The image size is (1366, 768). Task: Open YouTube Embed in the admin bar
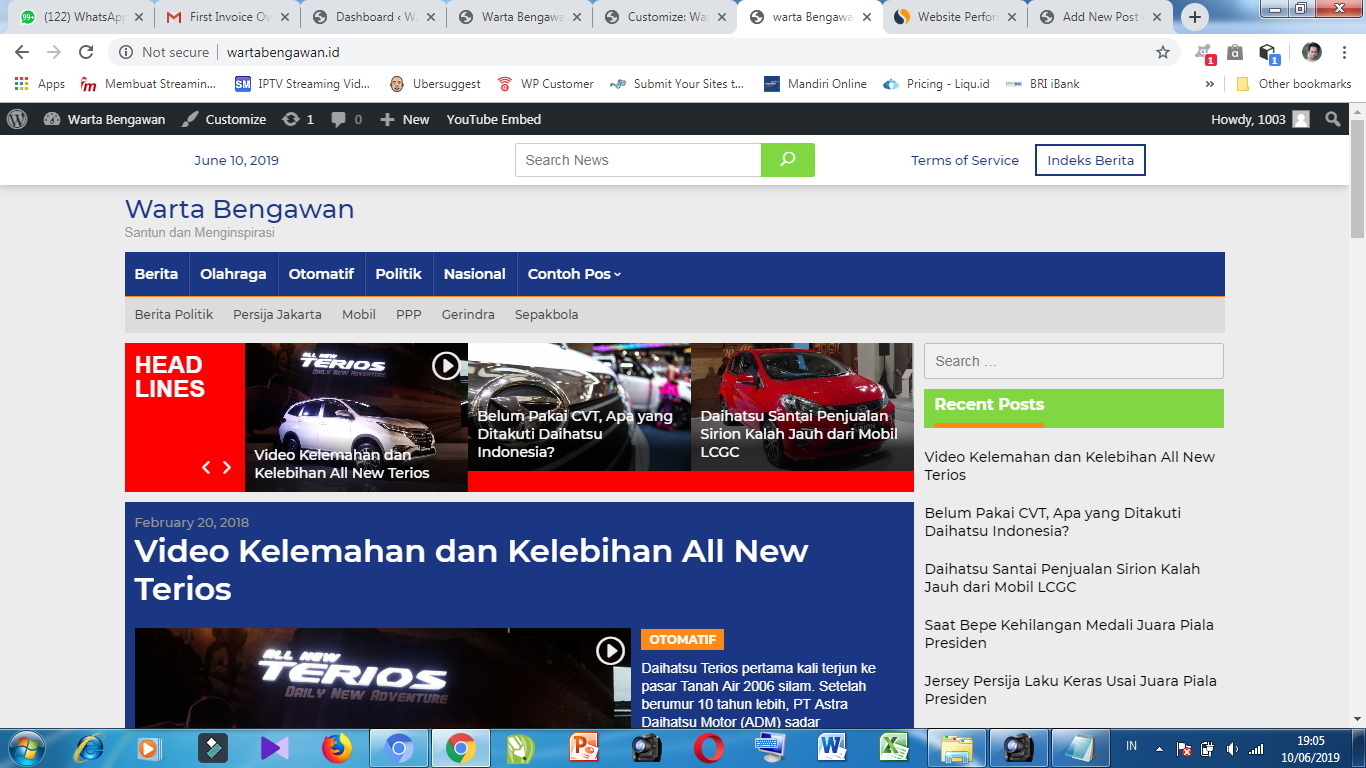494,119
